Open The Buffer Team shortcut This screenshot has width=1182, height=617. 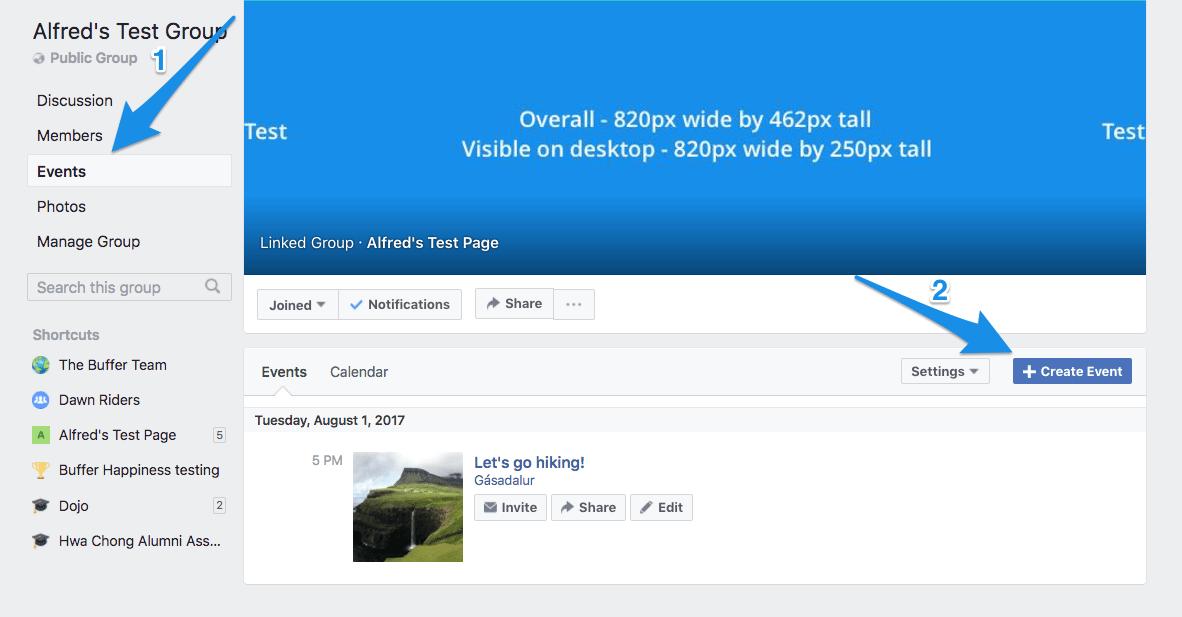point(111,365)
